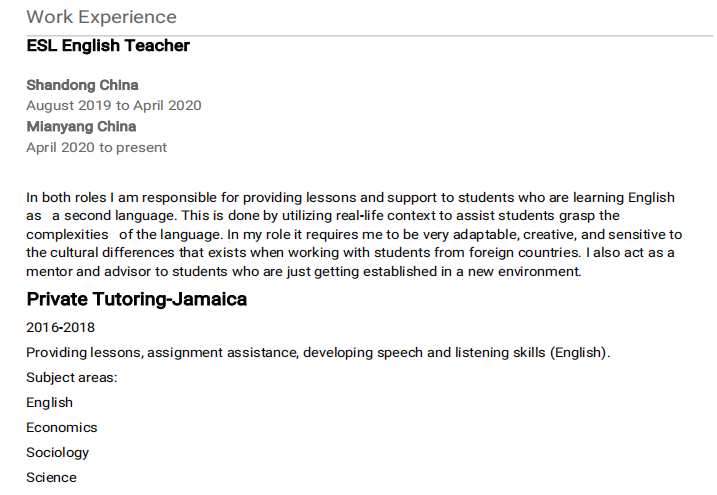Select the Mianyang China location text
This screenshot has width=717, height=495.
[81, 127]
